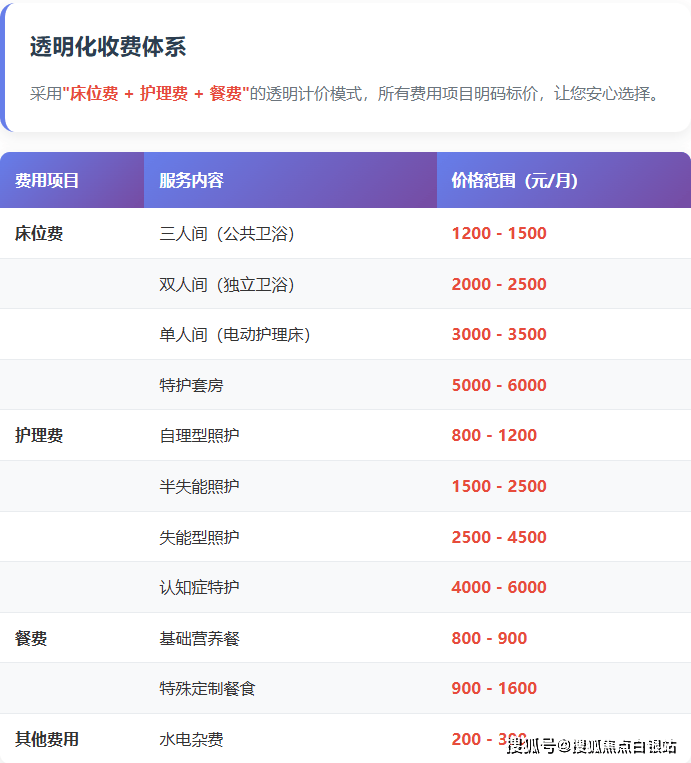Select the 双人间（独立卫浴） row
691x763 pixels.
[x=227, y=285]
